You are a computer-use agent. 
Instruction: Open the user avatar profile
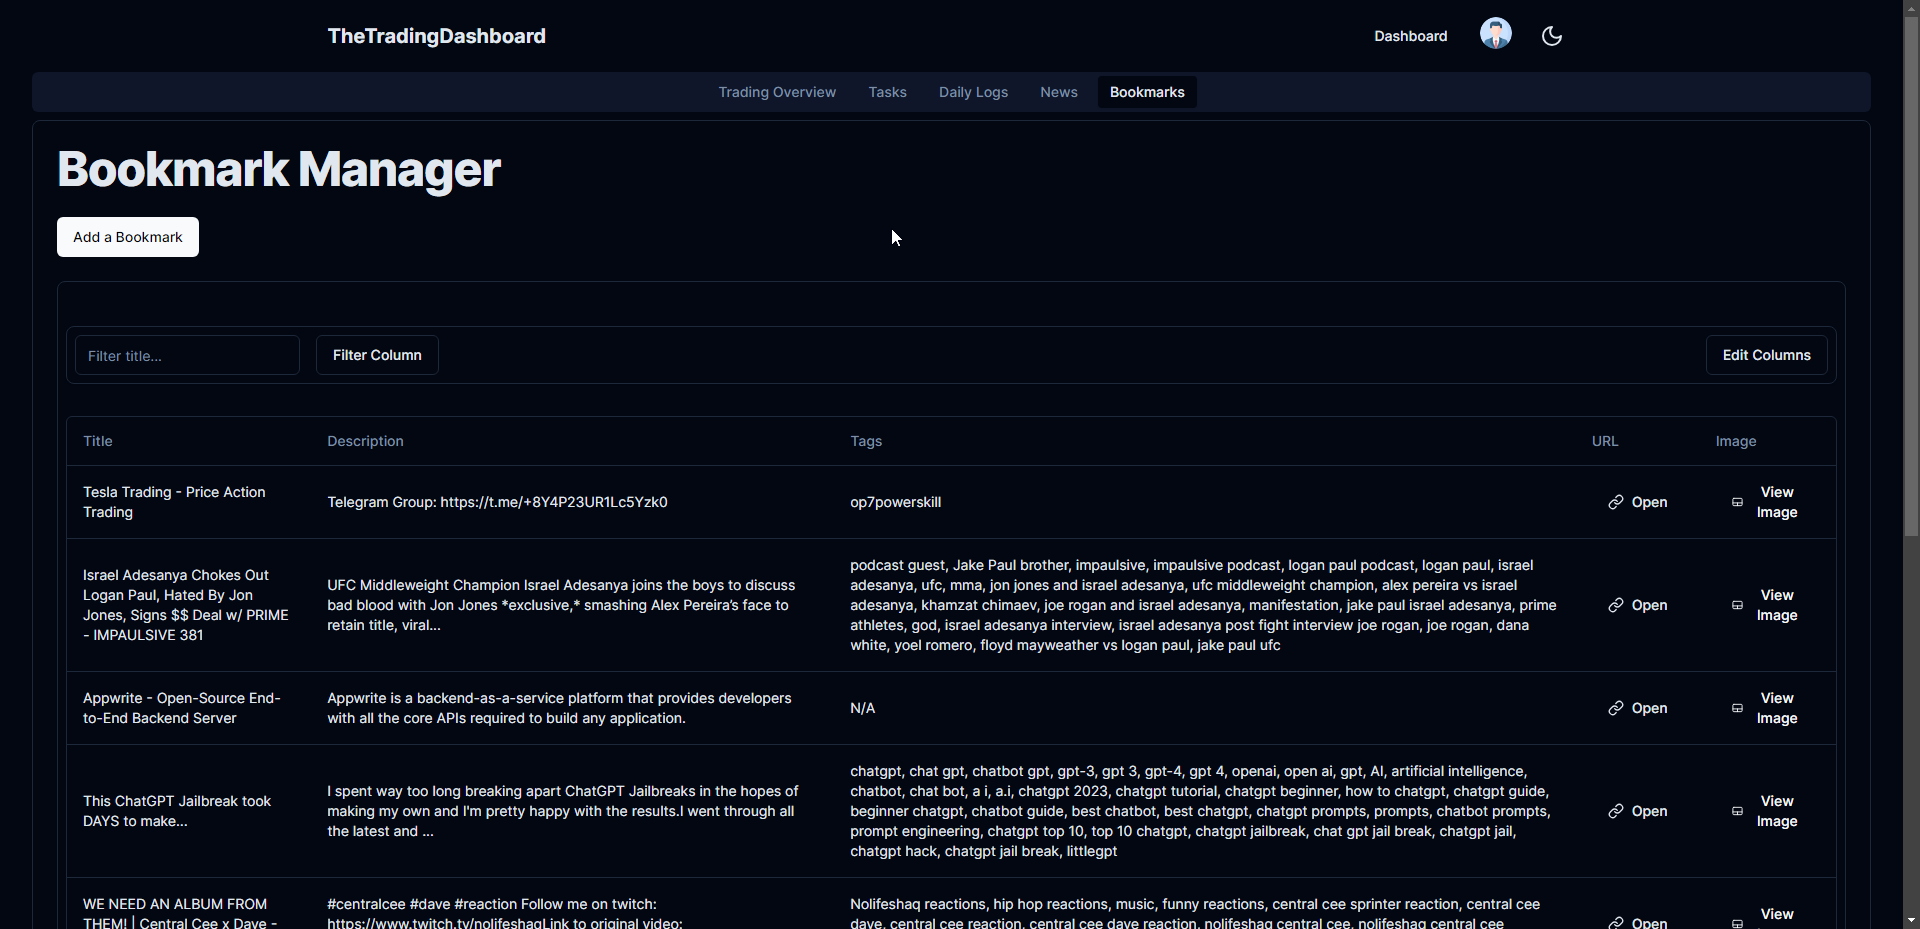coord(1496,33)
